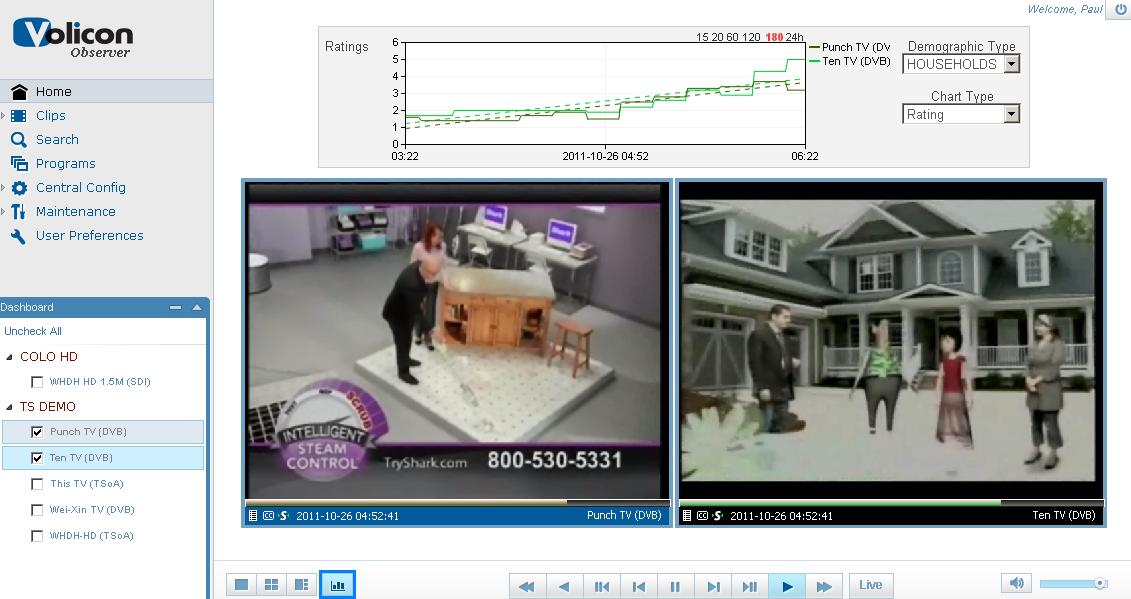Go to the Search menu item

point(57,140)
